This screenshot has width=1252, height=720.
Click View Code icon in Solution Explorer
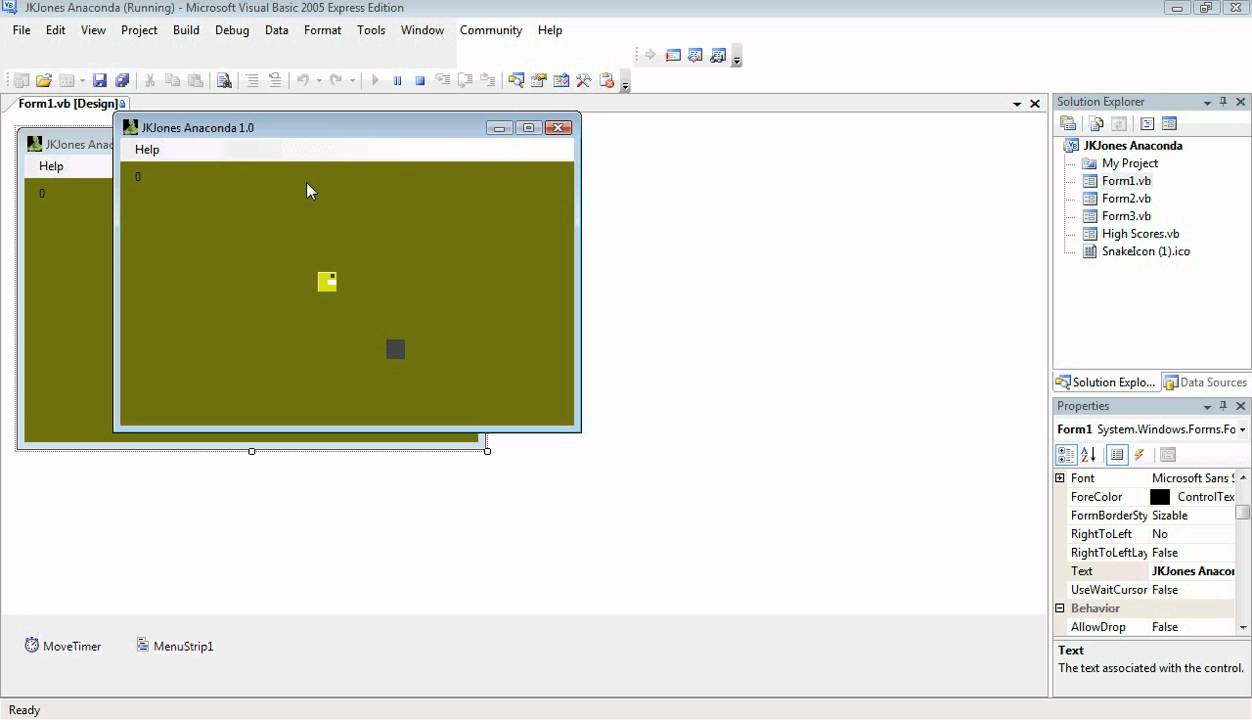coord(1147,124)
